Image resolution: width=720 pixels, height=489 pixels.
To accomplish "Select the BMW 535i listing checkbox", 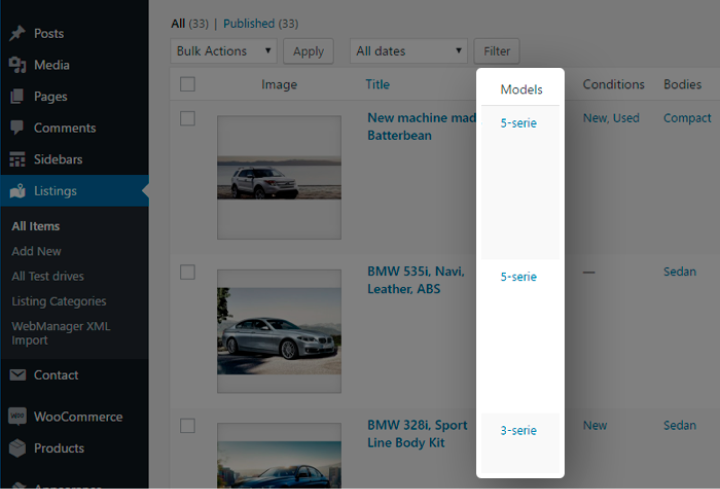I will click(x=187, y=272).
